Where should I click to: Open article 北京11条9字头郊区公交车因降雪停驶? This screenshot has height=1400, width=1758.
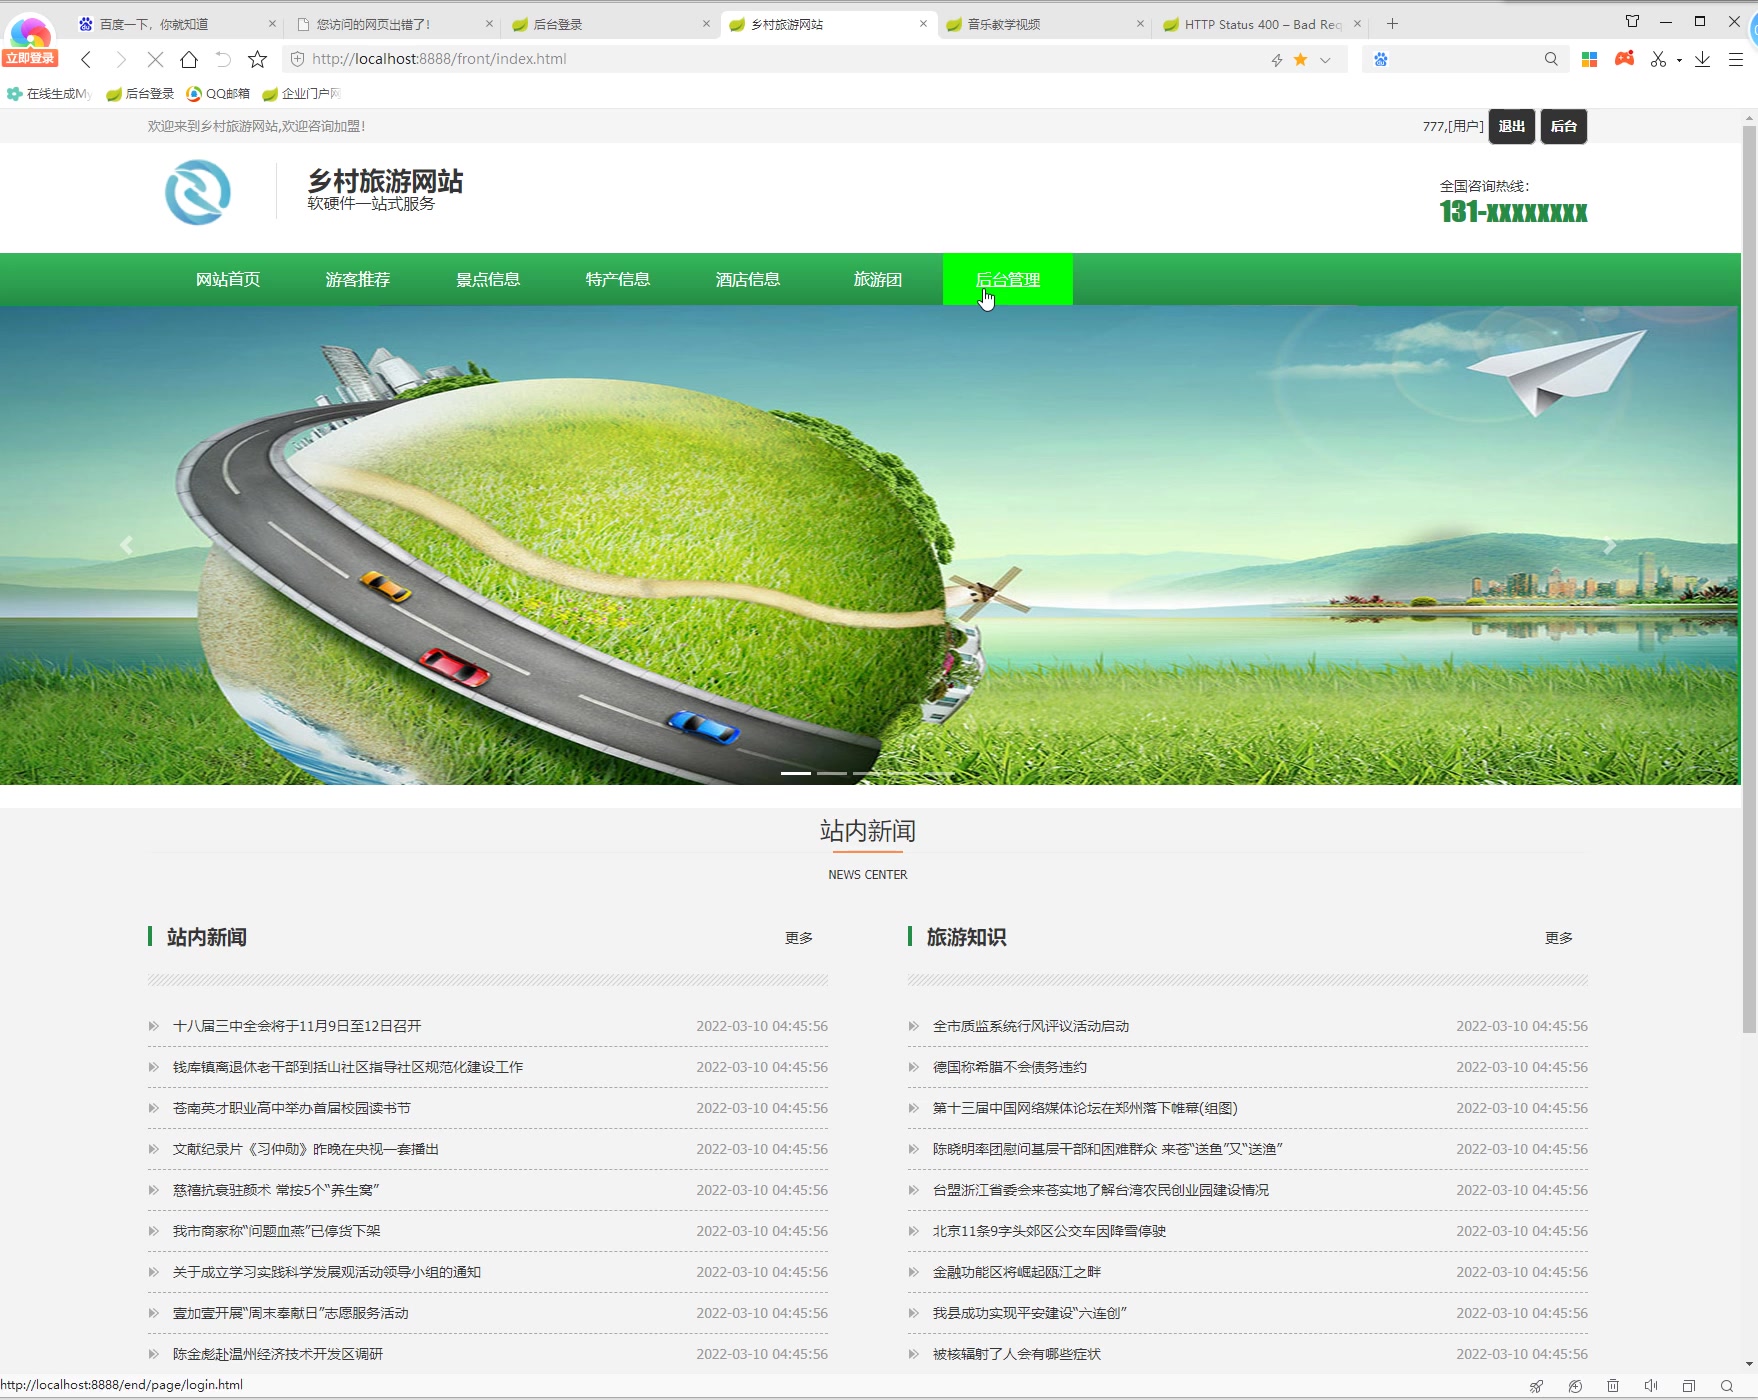pyautogui.click(x=1050, y=1231)
